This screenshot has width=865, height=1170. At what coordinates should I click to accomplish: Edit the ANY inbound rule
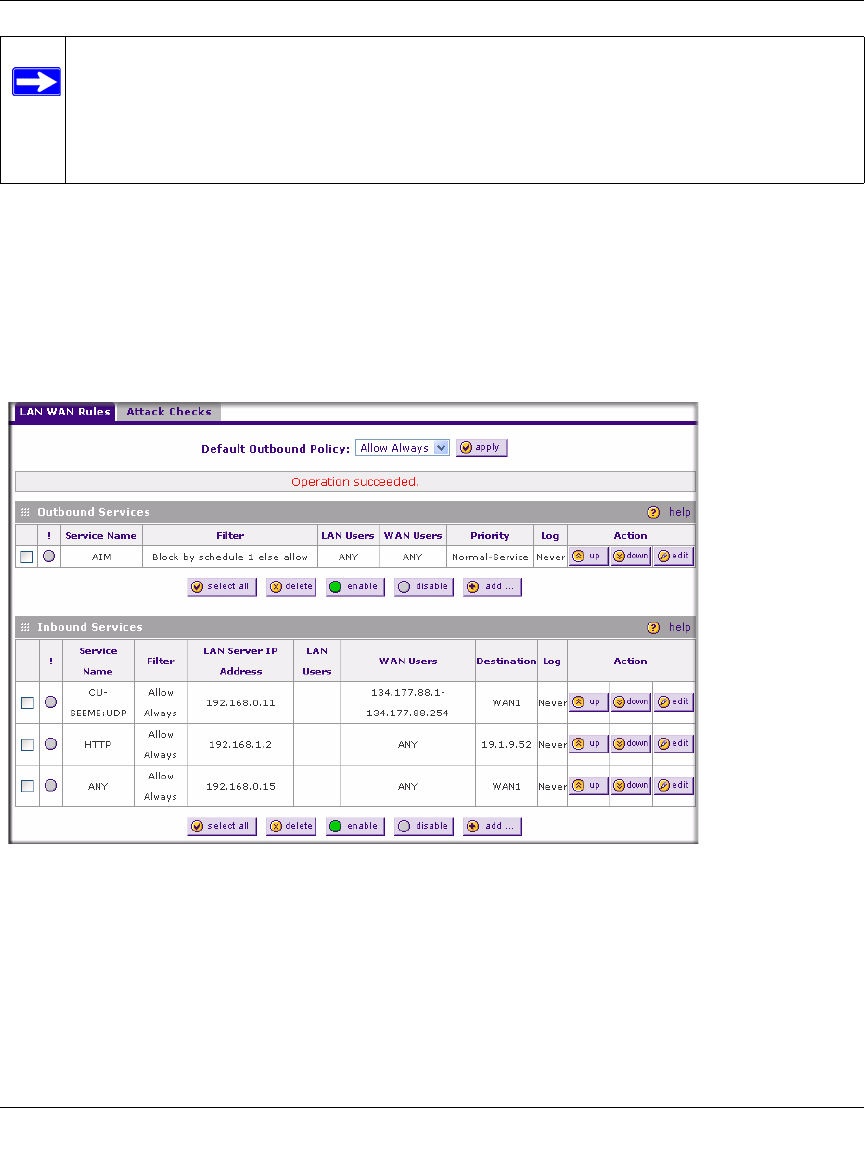click(x=674, y=786)
